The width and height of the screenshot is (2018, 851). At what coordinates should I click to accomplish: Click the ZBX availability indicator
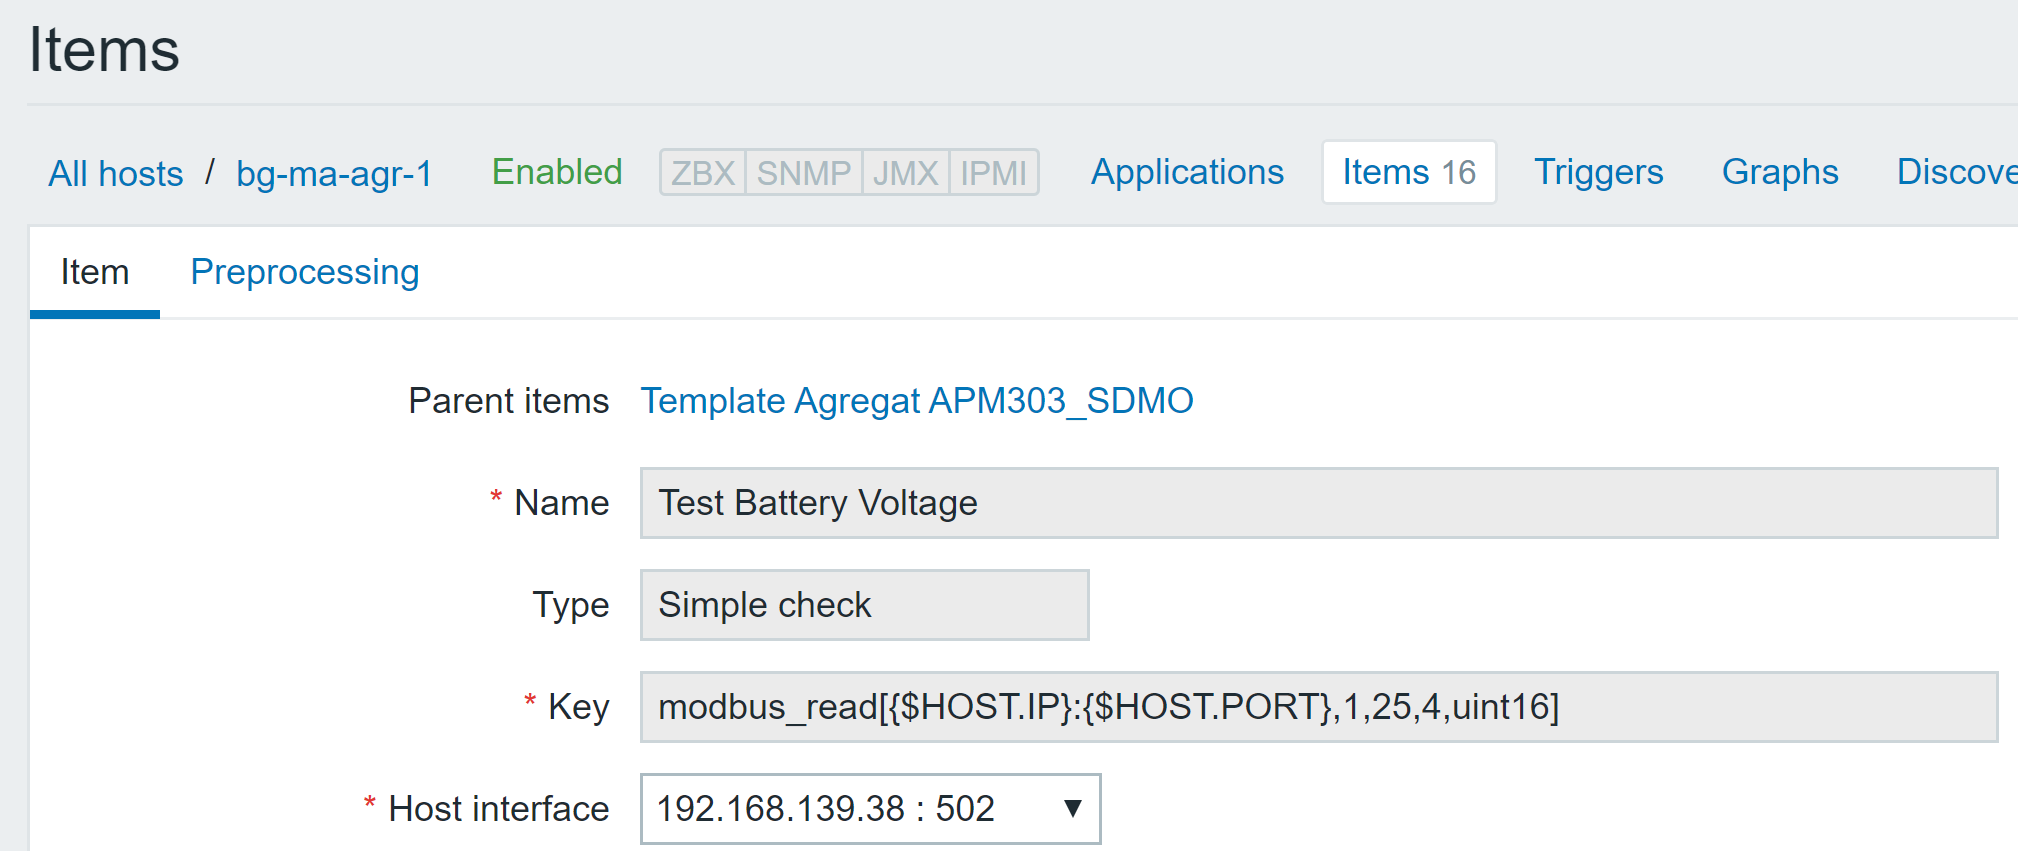[x=703, y=173]
